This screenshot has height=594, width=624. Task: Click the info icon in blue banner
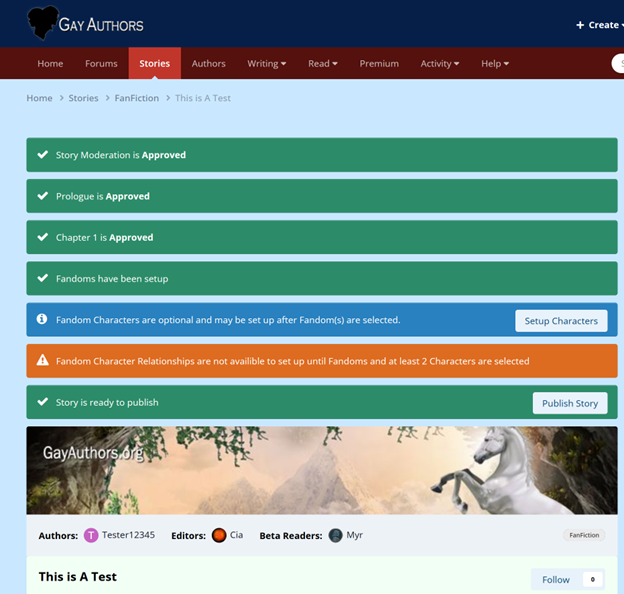[42, 320]
